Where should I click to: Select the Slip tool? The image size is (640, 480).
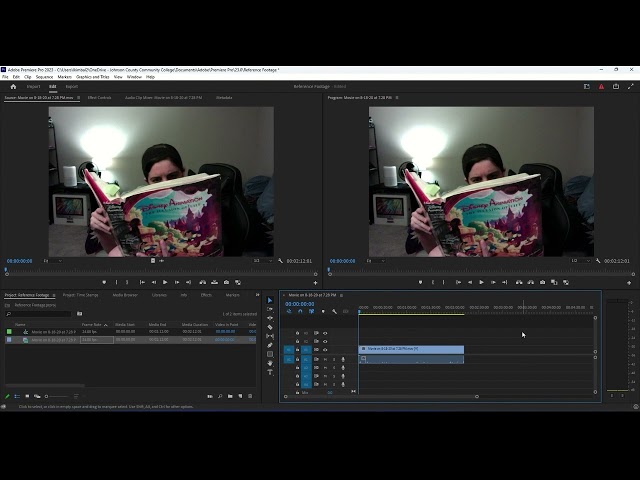[x=270, y=336]
